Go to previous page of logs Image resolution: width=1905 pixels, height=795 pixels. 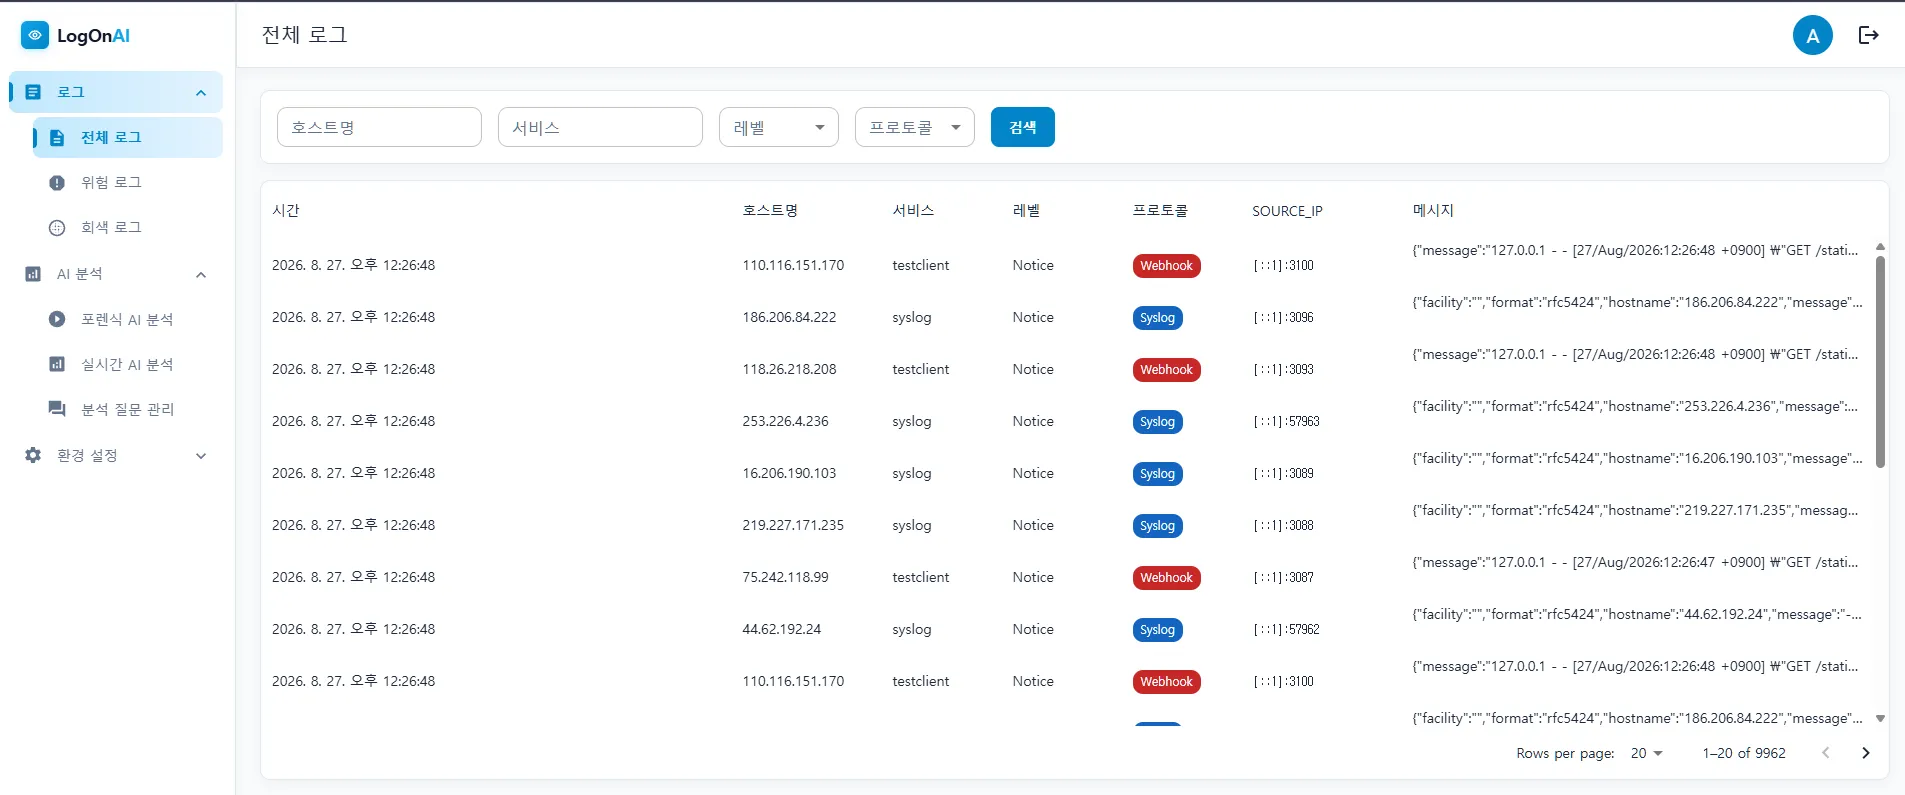pyautogui.click(x=1825, y=753)
